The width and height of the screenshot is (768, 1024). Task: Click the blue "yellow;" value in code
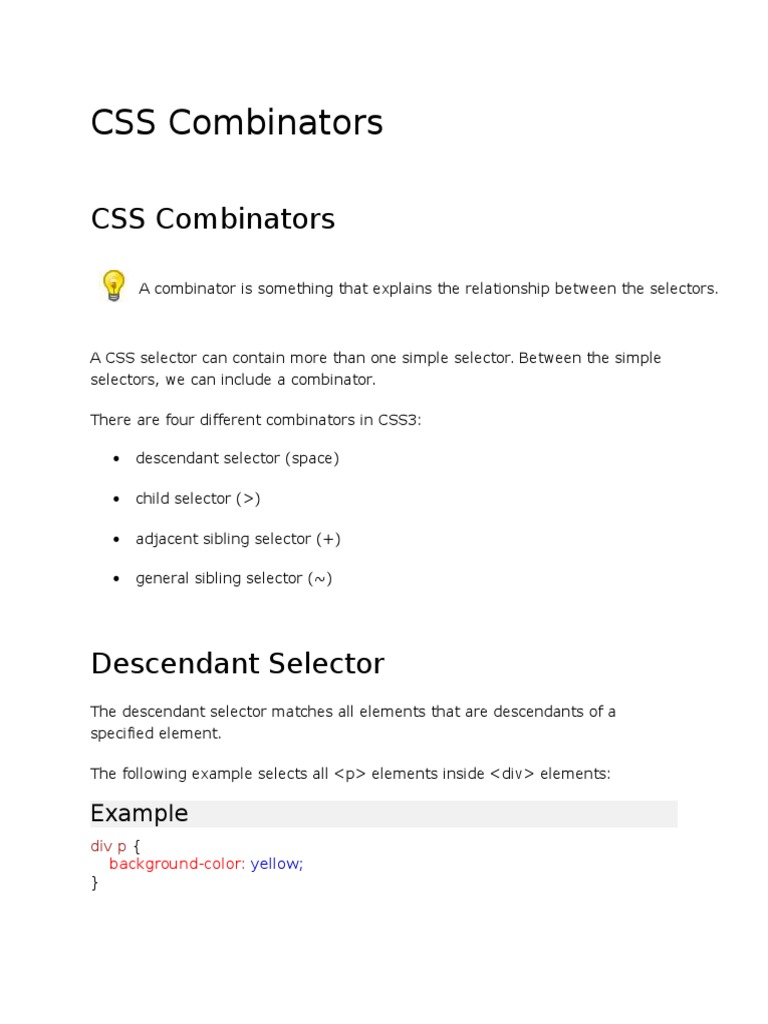pos(277,864)
